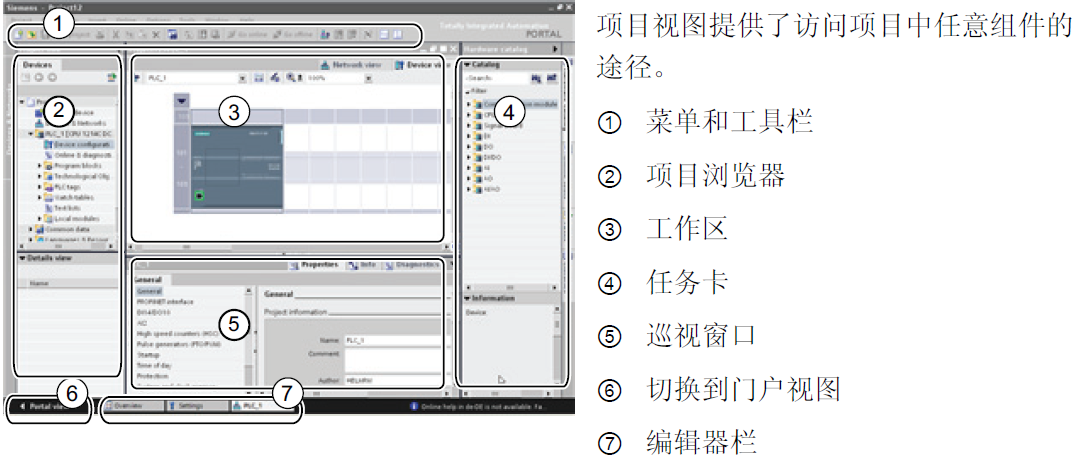Click the green PROFINET port on CPU
The image size is (1079, 461).
point(200,196)
